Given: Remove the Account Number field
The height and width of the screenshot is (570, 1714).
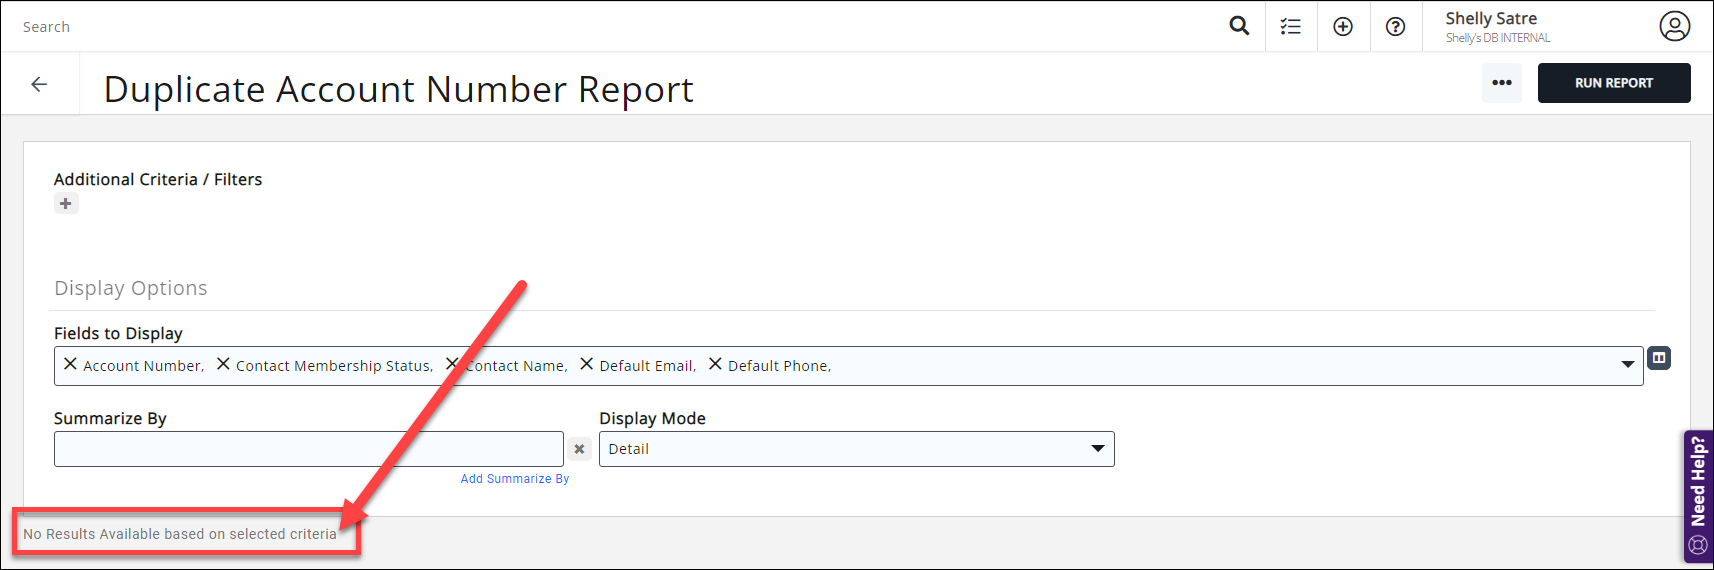Looking at the screenshot, I should click(x=70, y=364).
